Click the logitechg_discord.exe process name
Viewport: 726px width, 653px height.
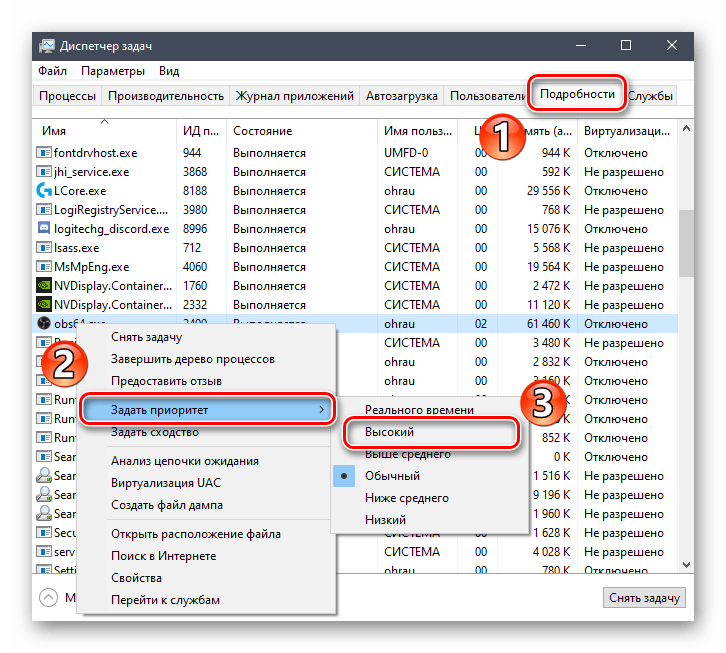(x=112, y=229)
